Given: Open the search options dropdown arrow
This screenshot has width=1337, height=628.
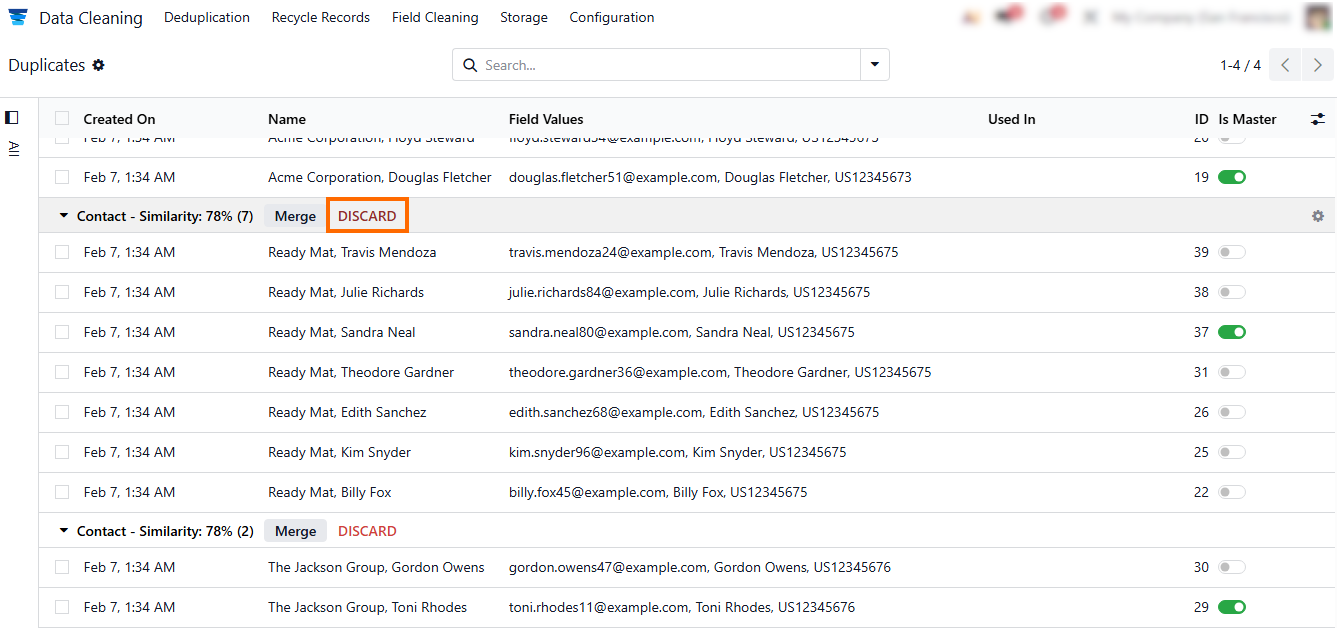Looking at the screenshot, I should [x=875, y=65].
